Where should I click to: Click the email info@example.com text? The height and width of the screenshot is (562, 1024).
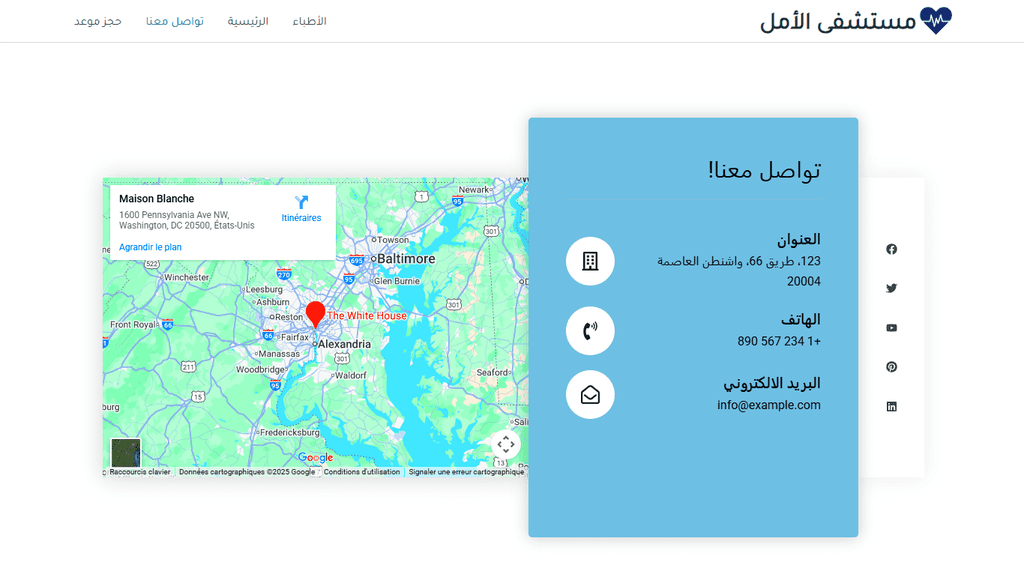click(x=769, y=405)
